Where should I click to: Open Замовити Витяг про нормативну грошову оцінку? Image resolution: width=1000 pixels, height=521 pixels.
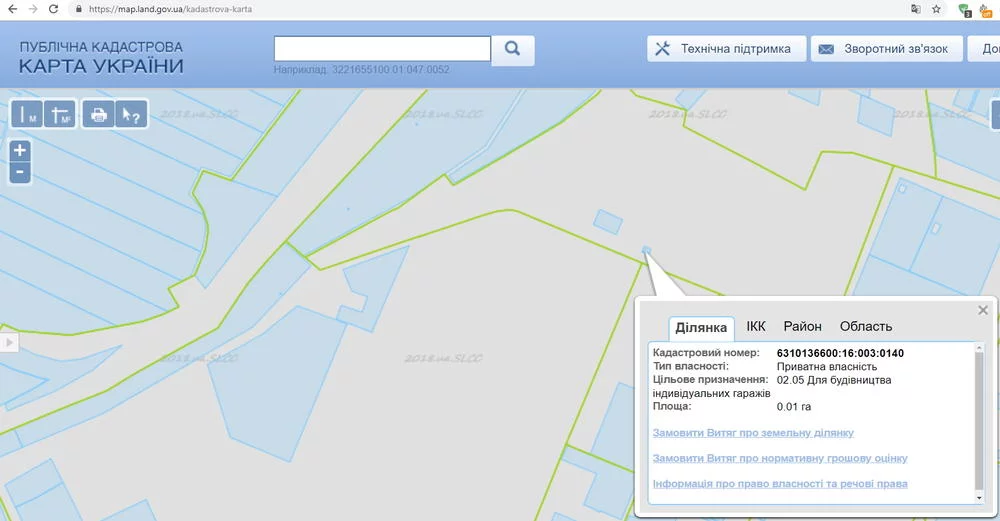[780, 459]
